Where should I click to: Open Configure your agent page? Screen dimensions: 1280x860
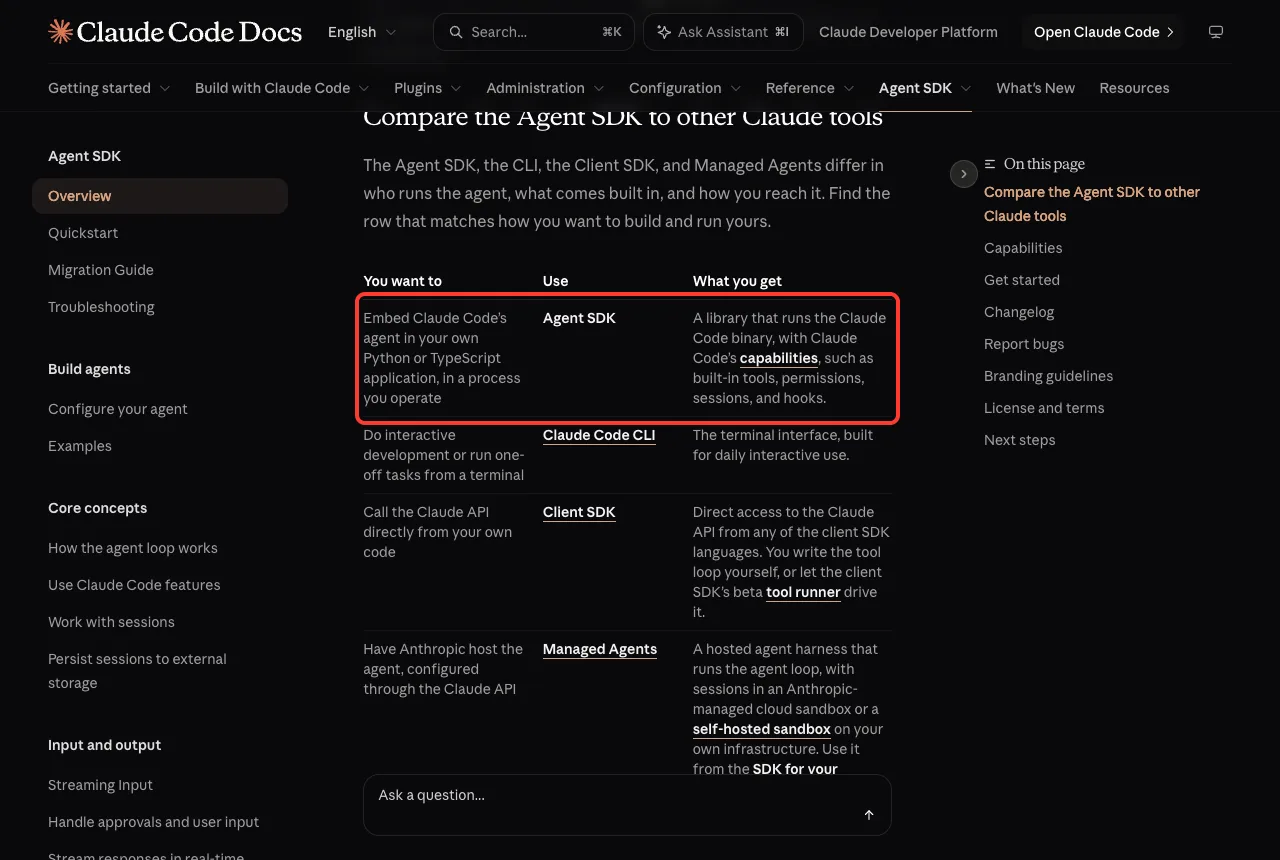[118, 409]
